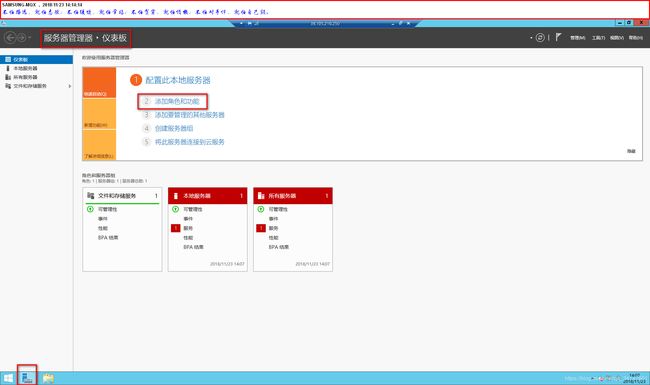Screen dimensions: 650x385
Task: Click 服务 in the 所有服务器 tile
Action: 274,228
